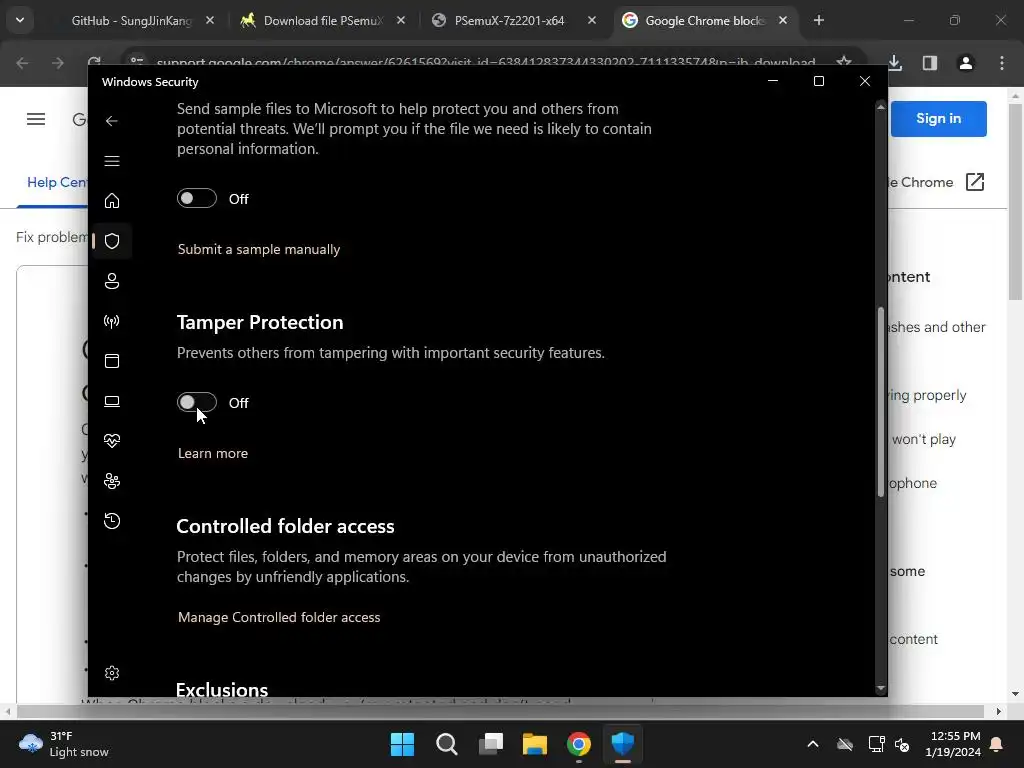Click the Windows Security vertical scrollbar thumb
Image resolution: width=1024 pixels, height=768 pixels.
pos(880,402)
